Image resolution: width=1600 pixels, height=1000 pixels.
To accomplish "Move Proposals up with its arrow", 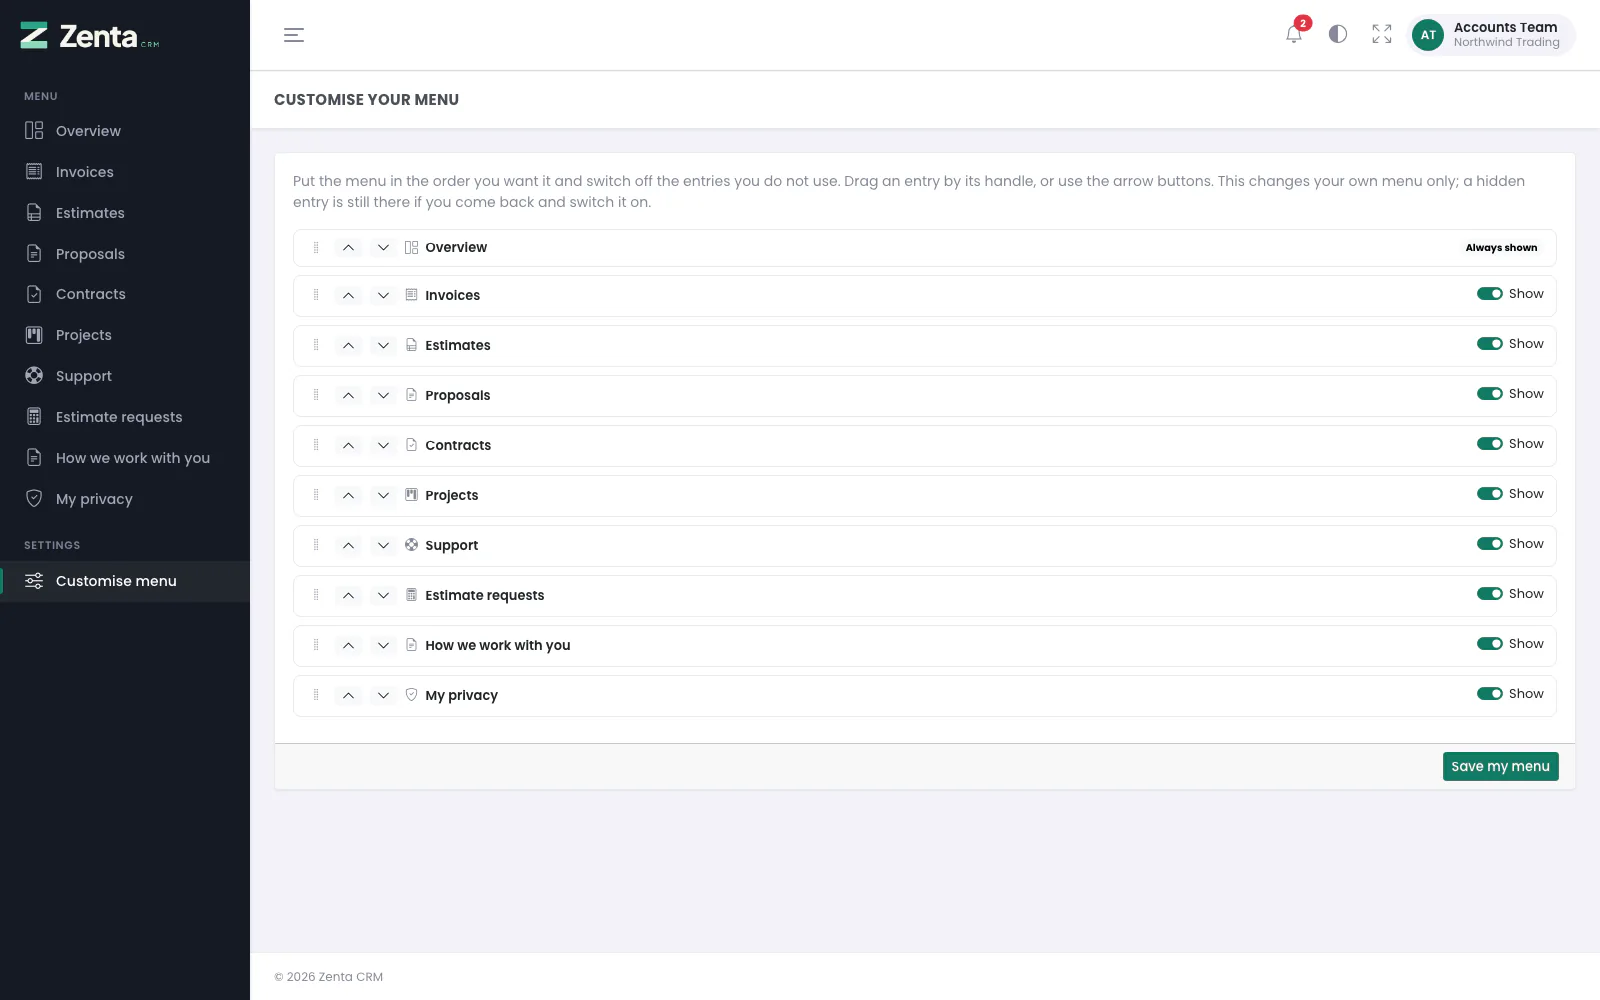I will [x=348, y=395].
